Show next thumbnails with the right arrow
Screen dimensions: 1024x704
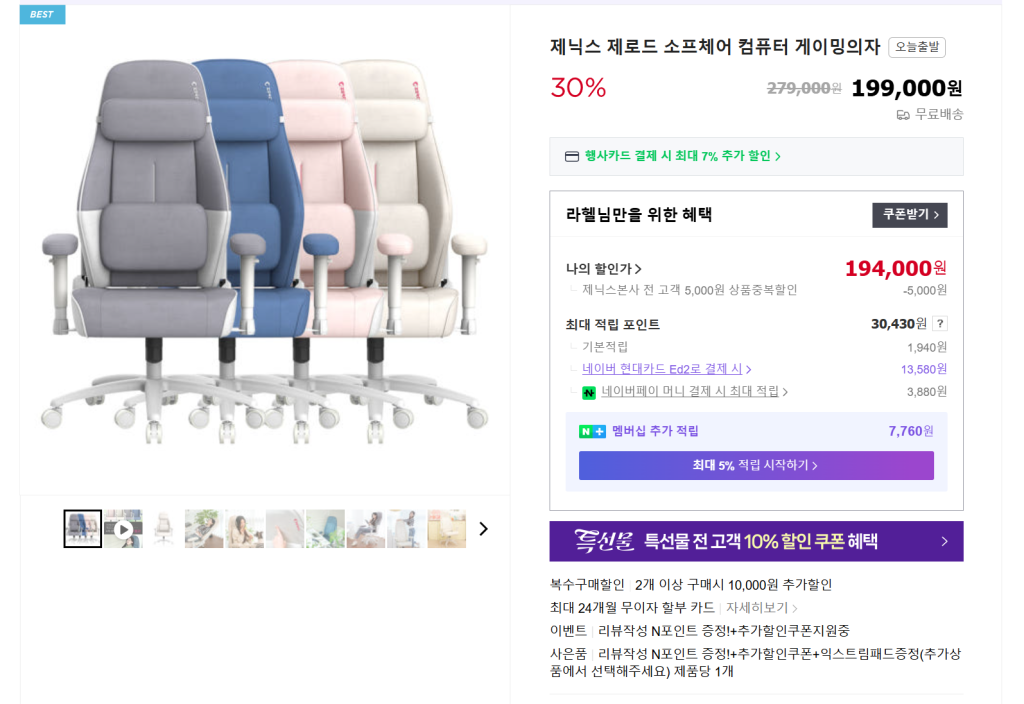click(484, 529)
